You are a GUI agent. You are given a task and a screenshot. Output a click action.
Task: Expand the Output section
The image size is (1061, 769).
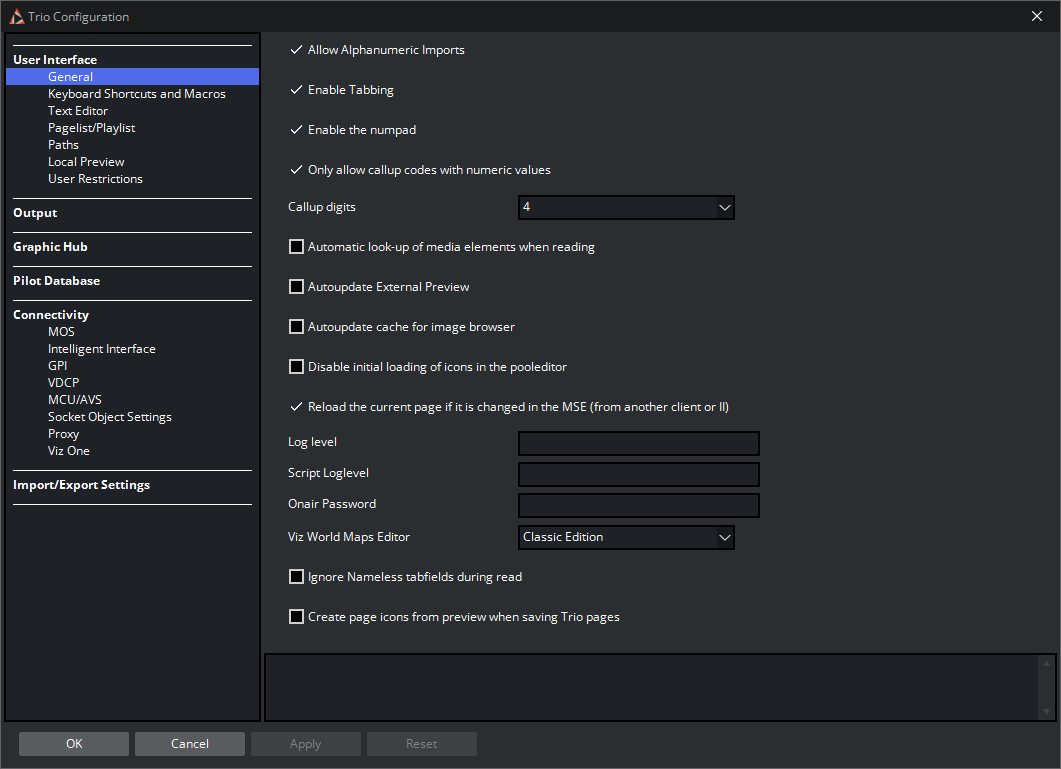click(x=35, y=213)
